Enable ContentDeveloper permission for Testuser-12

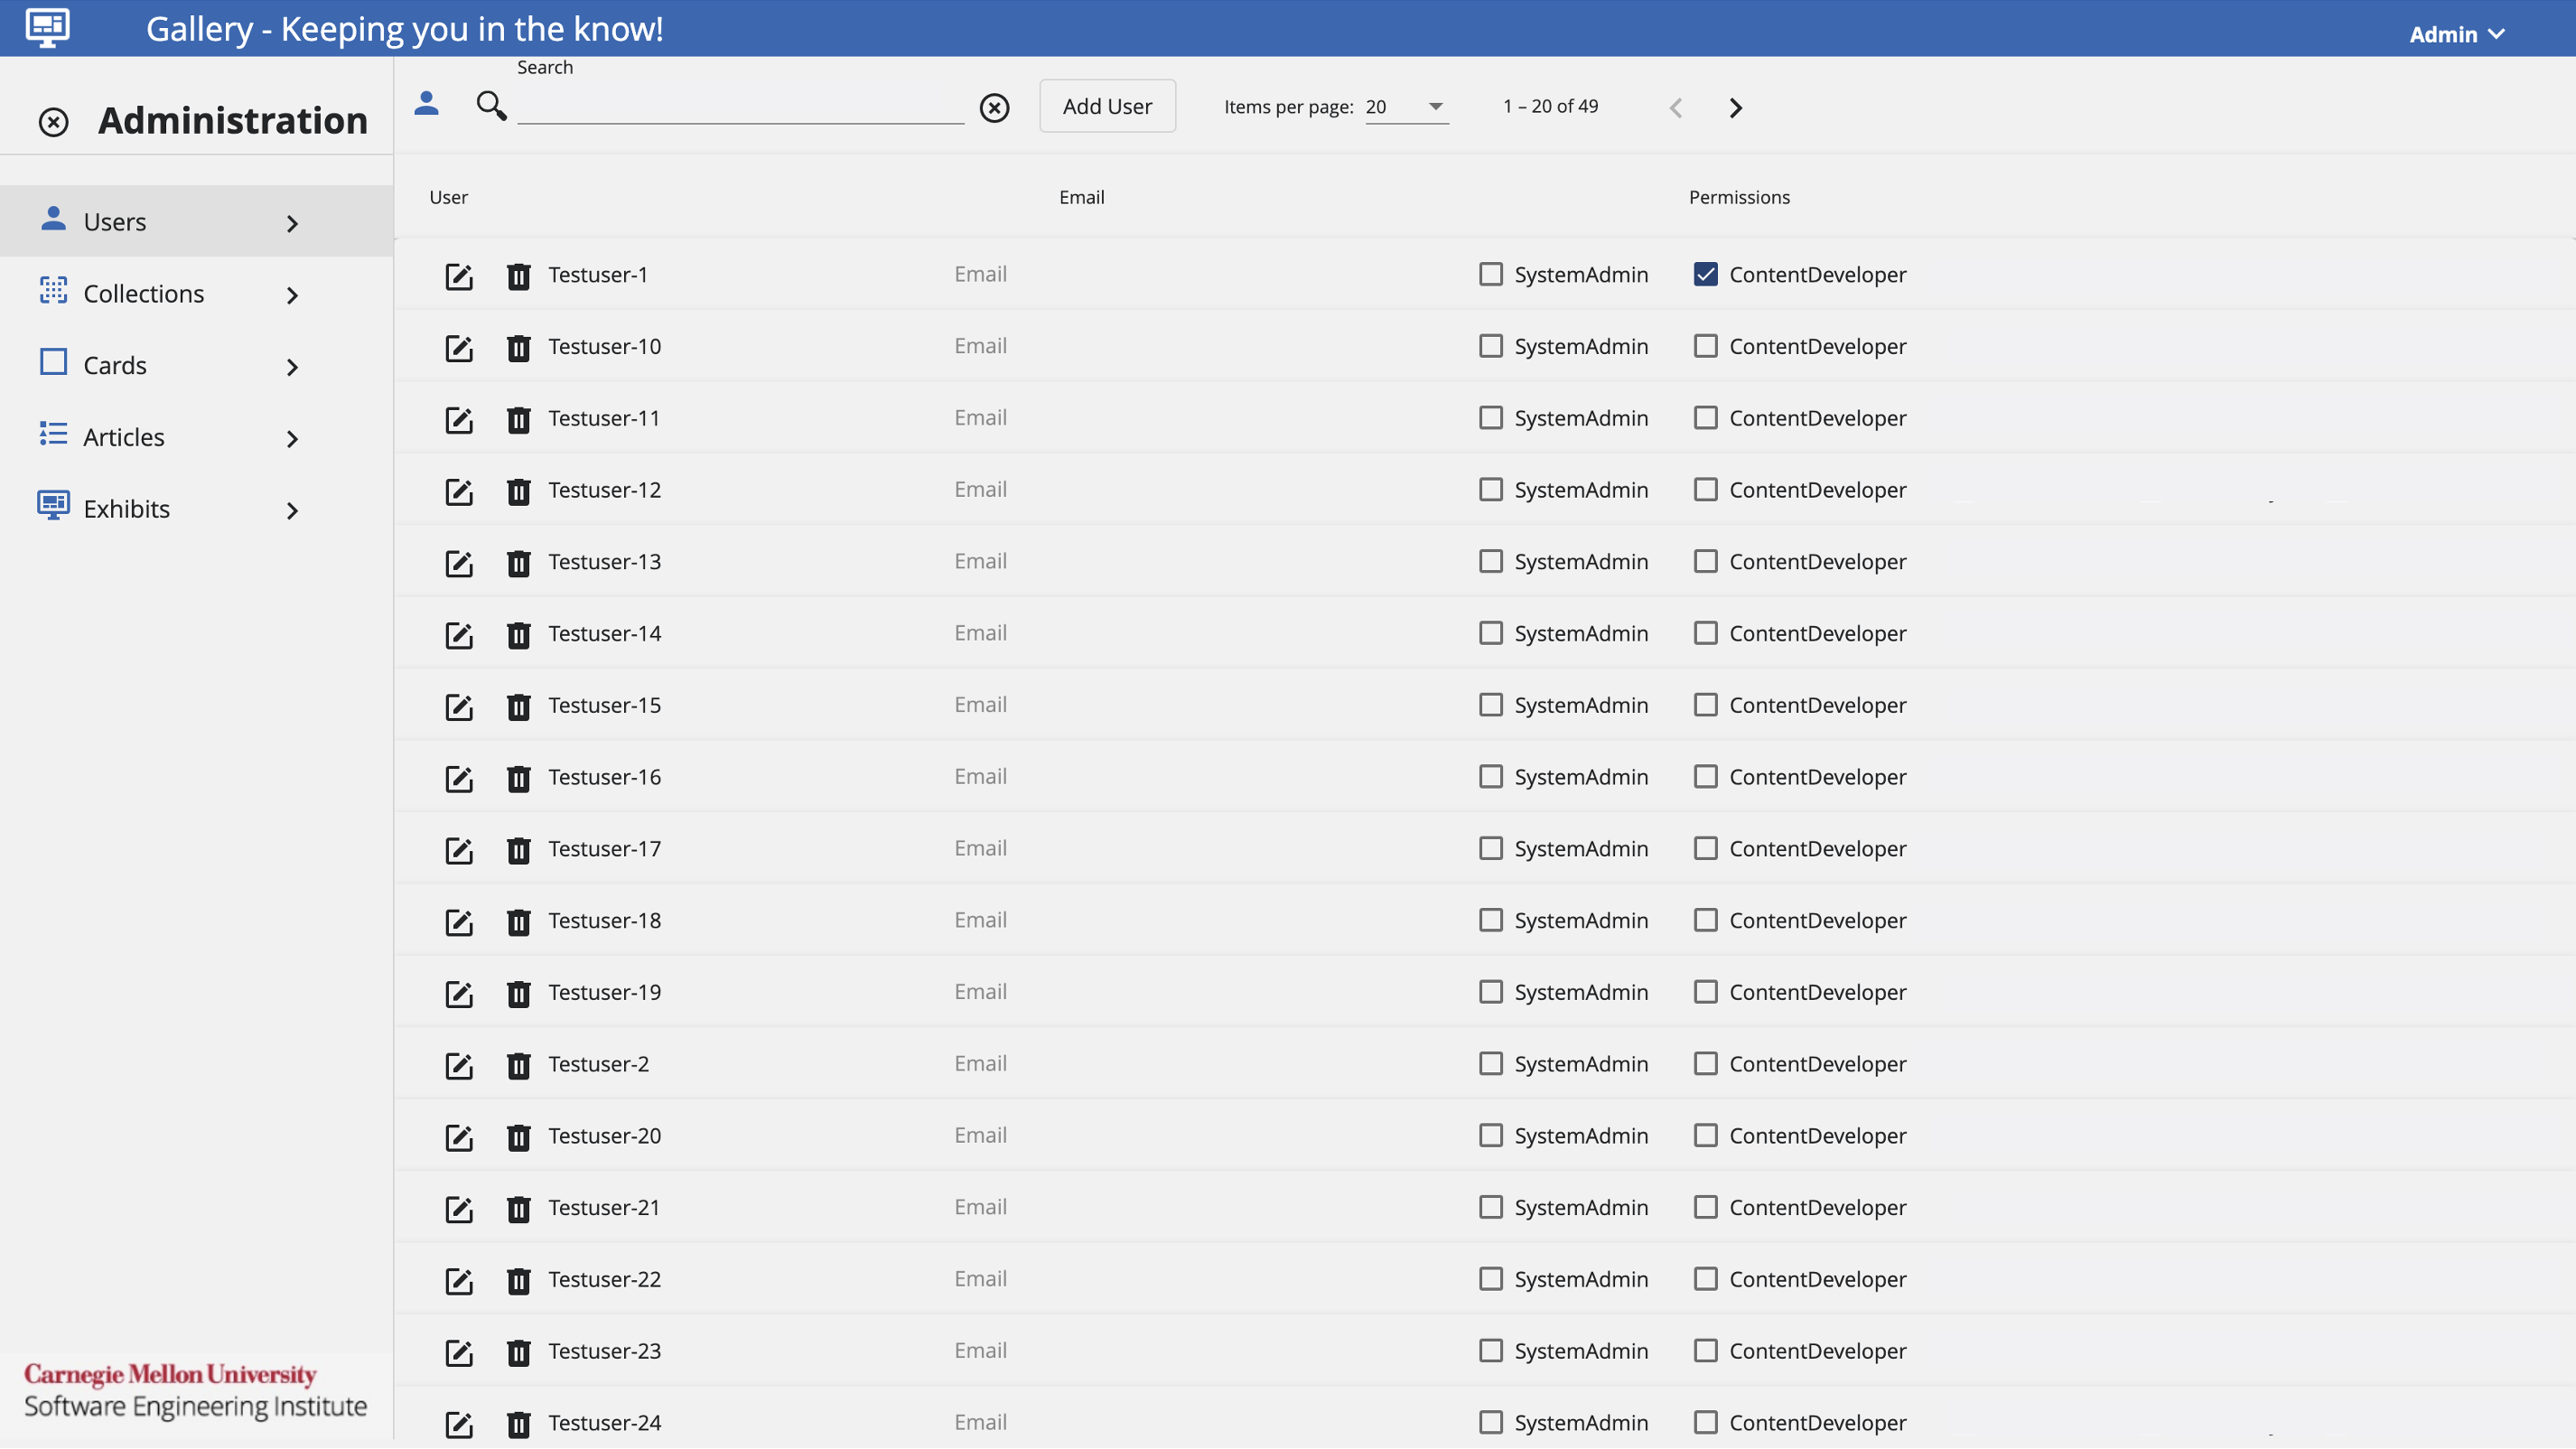click(1705, 491)
